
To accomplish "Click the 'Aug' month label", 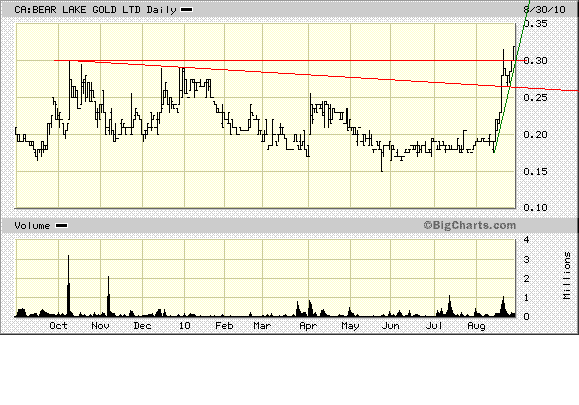I will click(476, 326).
